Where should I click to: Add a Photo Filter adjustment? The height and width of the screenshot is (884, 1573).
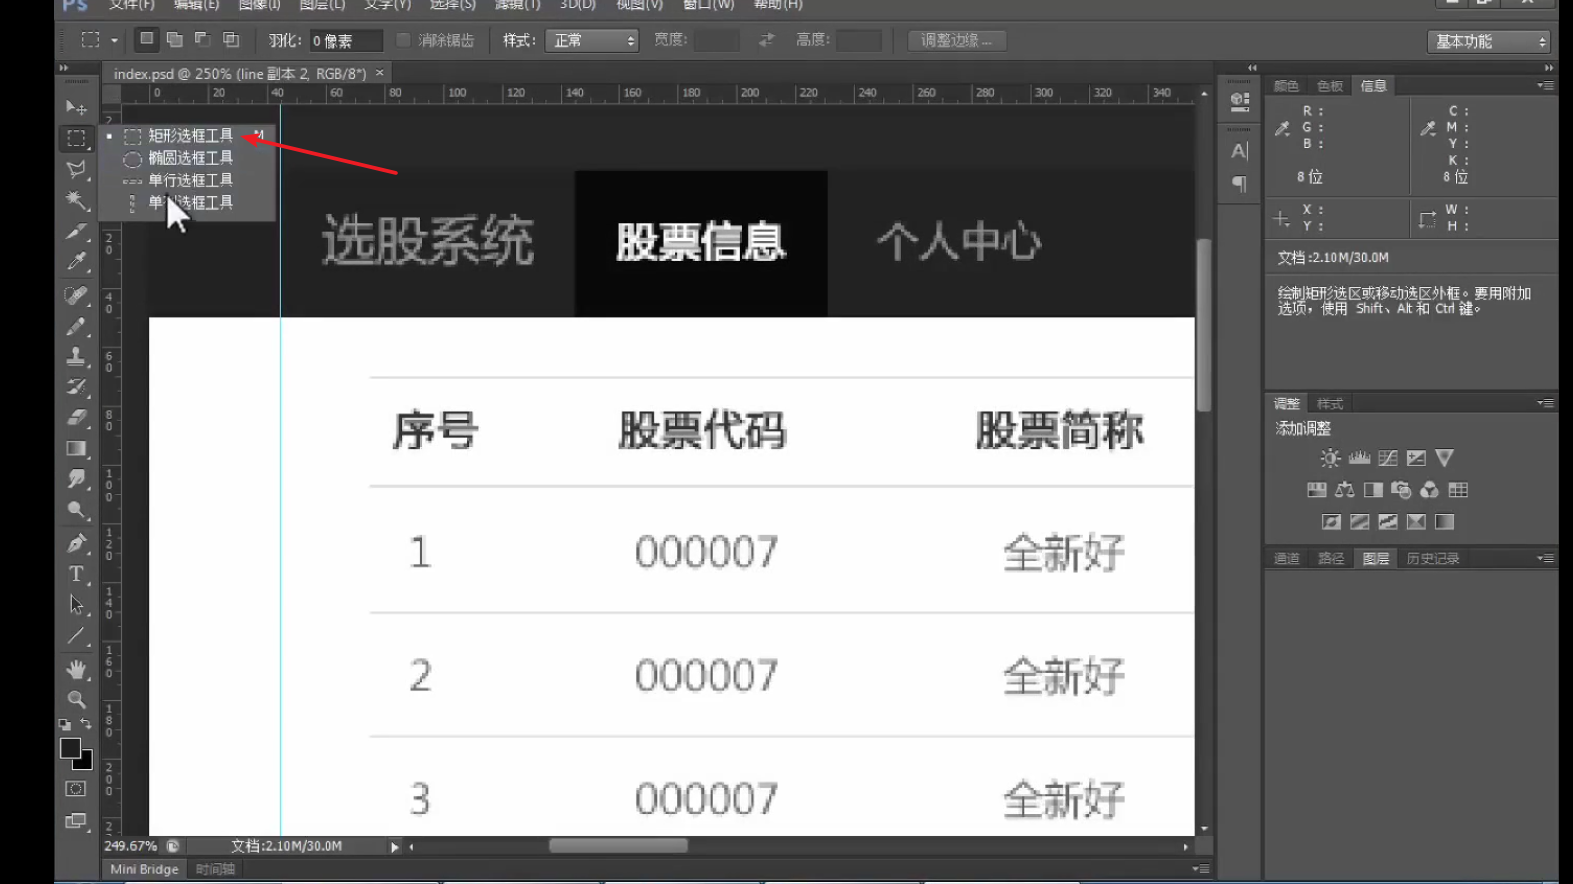click(x=1401, y=490)
